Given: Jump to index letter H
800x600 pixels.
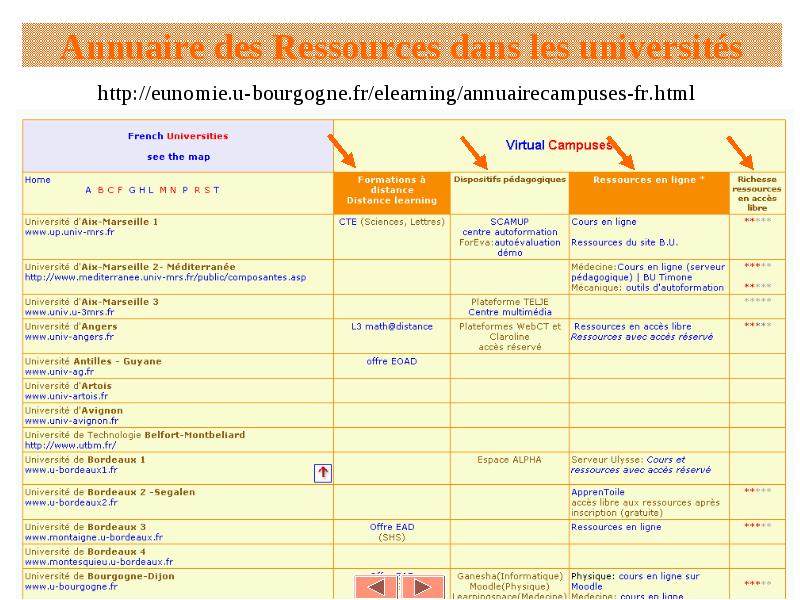Looking at the screenshot, I should click(142, 190).
